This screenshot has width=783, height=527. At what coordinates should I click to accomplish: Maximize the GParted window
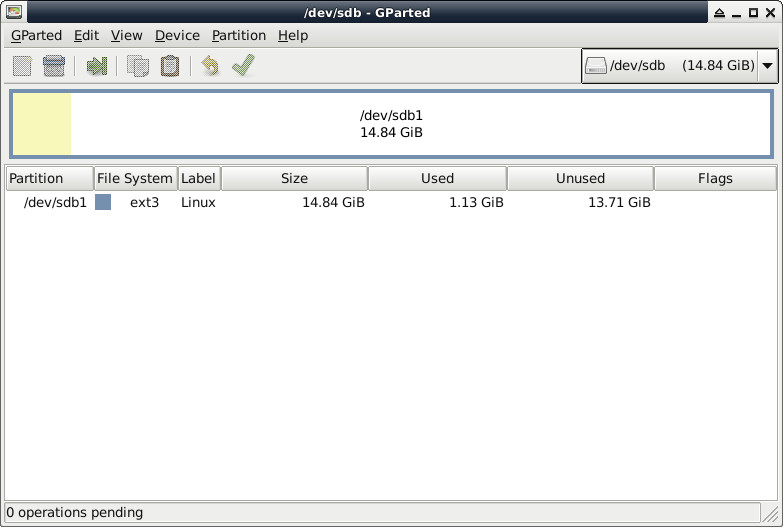tap(753, 12)
